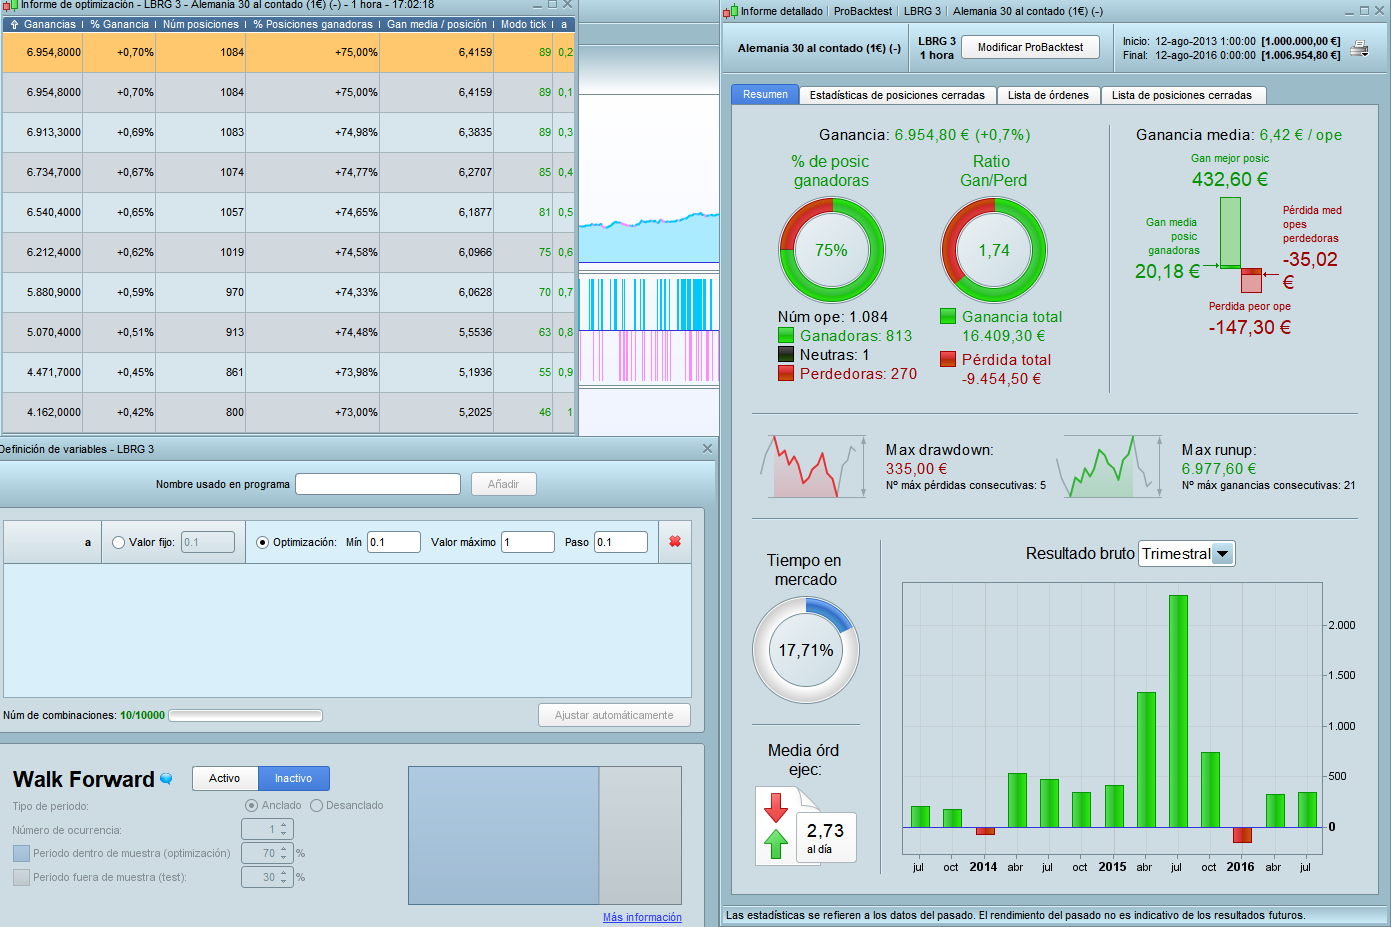The width and height of the screenshot is (1391, 927).
Task: Click candlestick icon of Informe de optimización window
Action: 10,5
